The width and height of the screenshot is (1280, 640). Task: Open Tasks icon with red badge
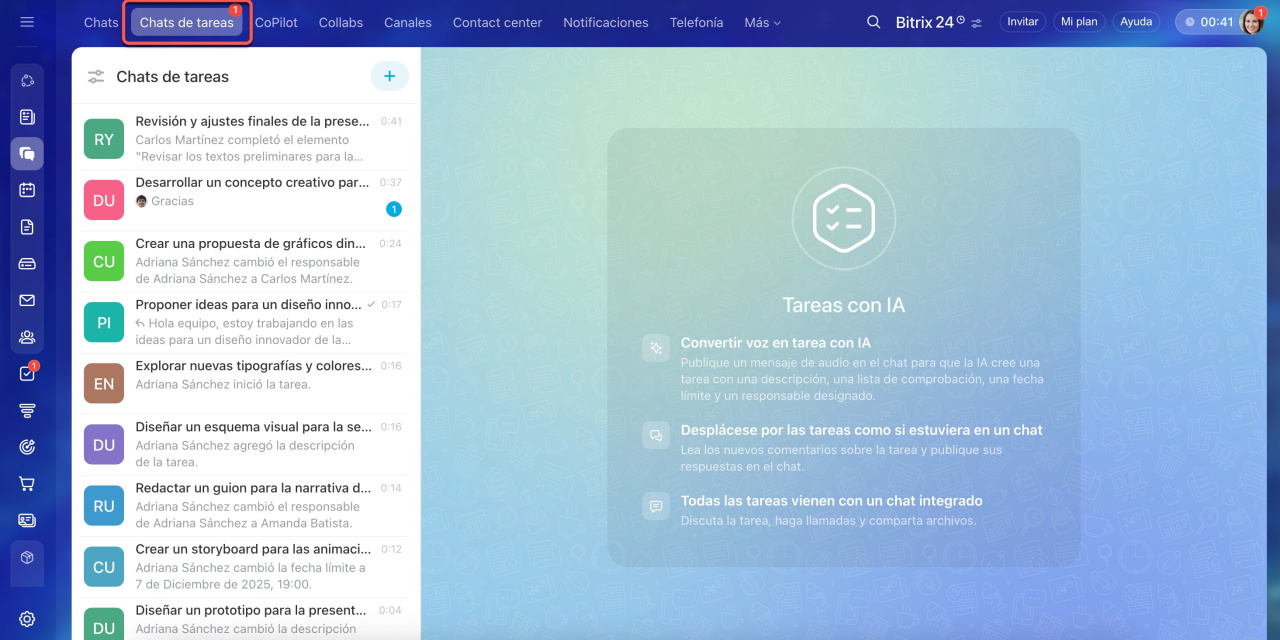click(27, 374)
